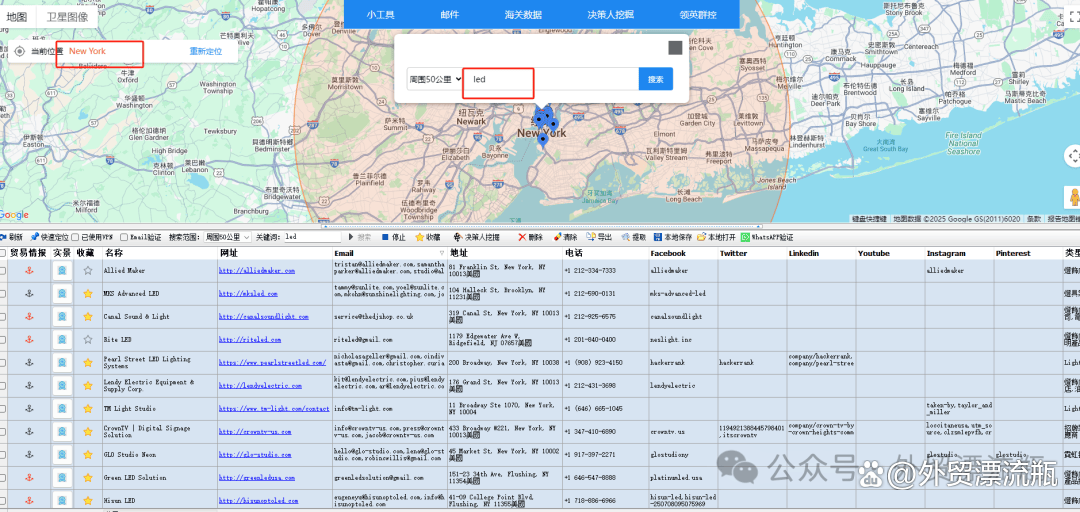This screenshot has height=512, width=1080.
Task: Open the 周围50公里 dropdown in map search panel
Action: (x=435, y=79)
